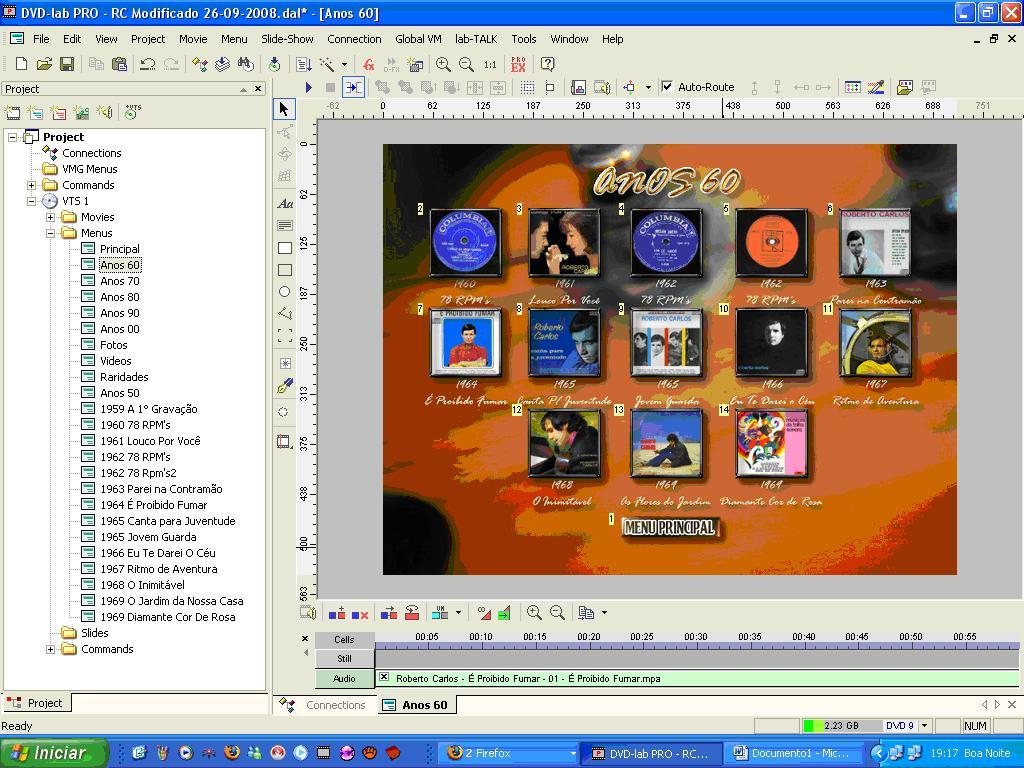1024x768 pixels.
Task: Select the Aa text tool
Action: click(285, 203)
